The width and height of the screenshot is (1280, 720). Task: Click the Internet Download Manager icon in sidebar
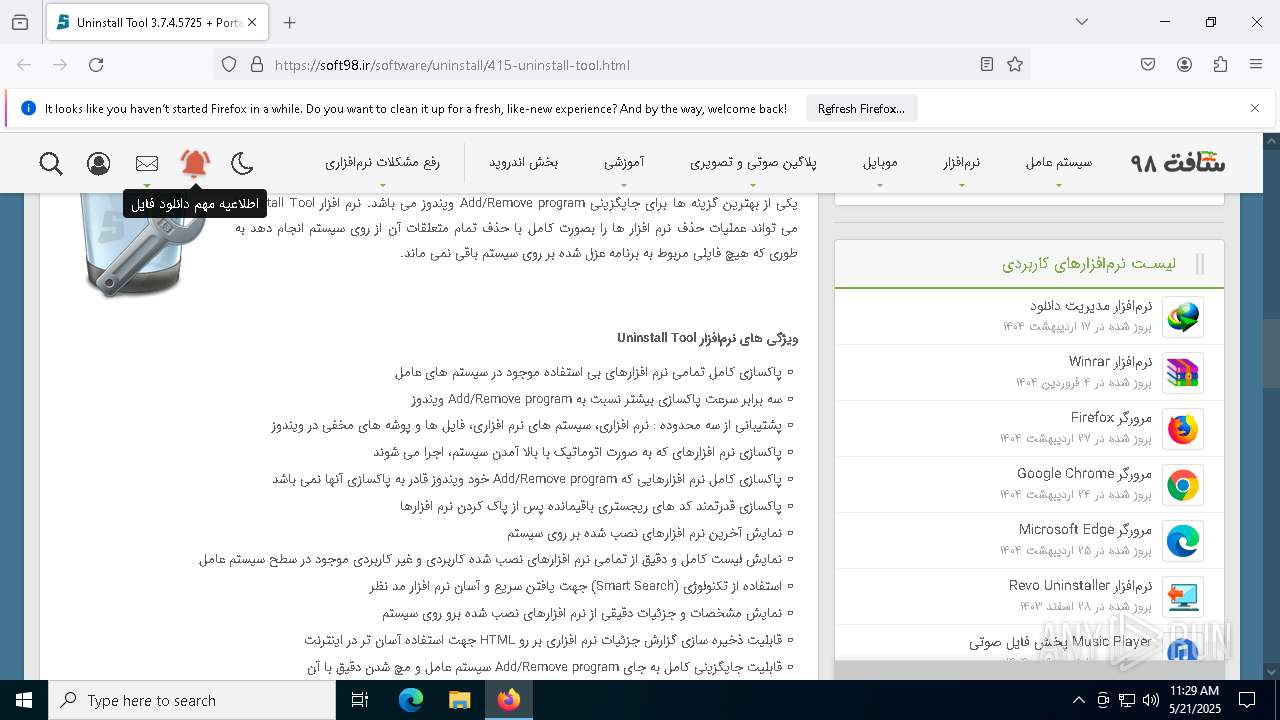[1183, 317]
